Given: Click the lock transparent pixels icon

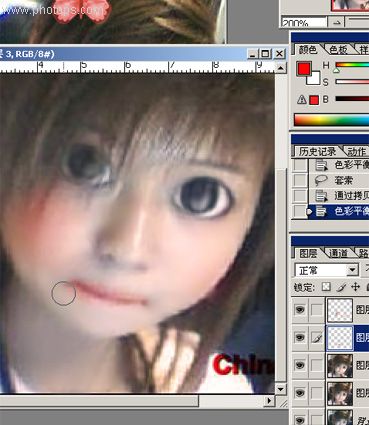Looking at the screenshot, I should tap(326, 287).
